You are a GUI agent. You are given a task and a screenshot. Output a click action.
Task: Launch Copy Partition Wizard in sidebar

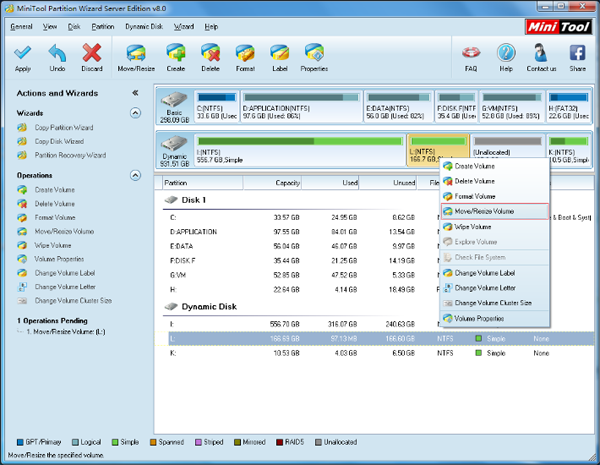pyautogui.click(x=64, y=127)
